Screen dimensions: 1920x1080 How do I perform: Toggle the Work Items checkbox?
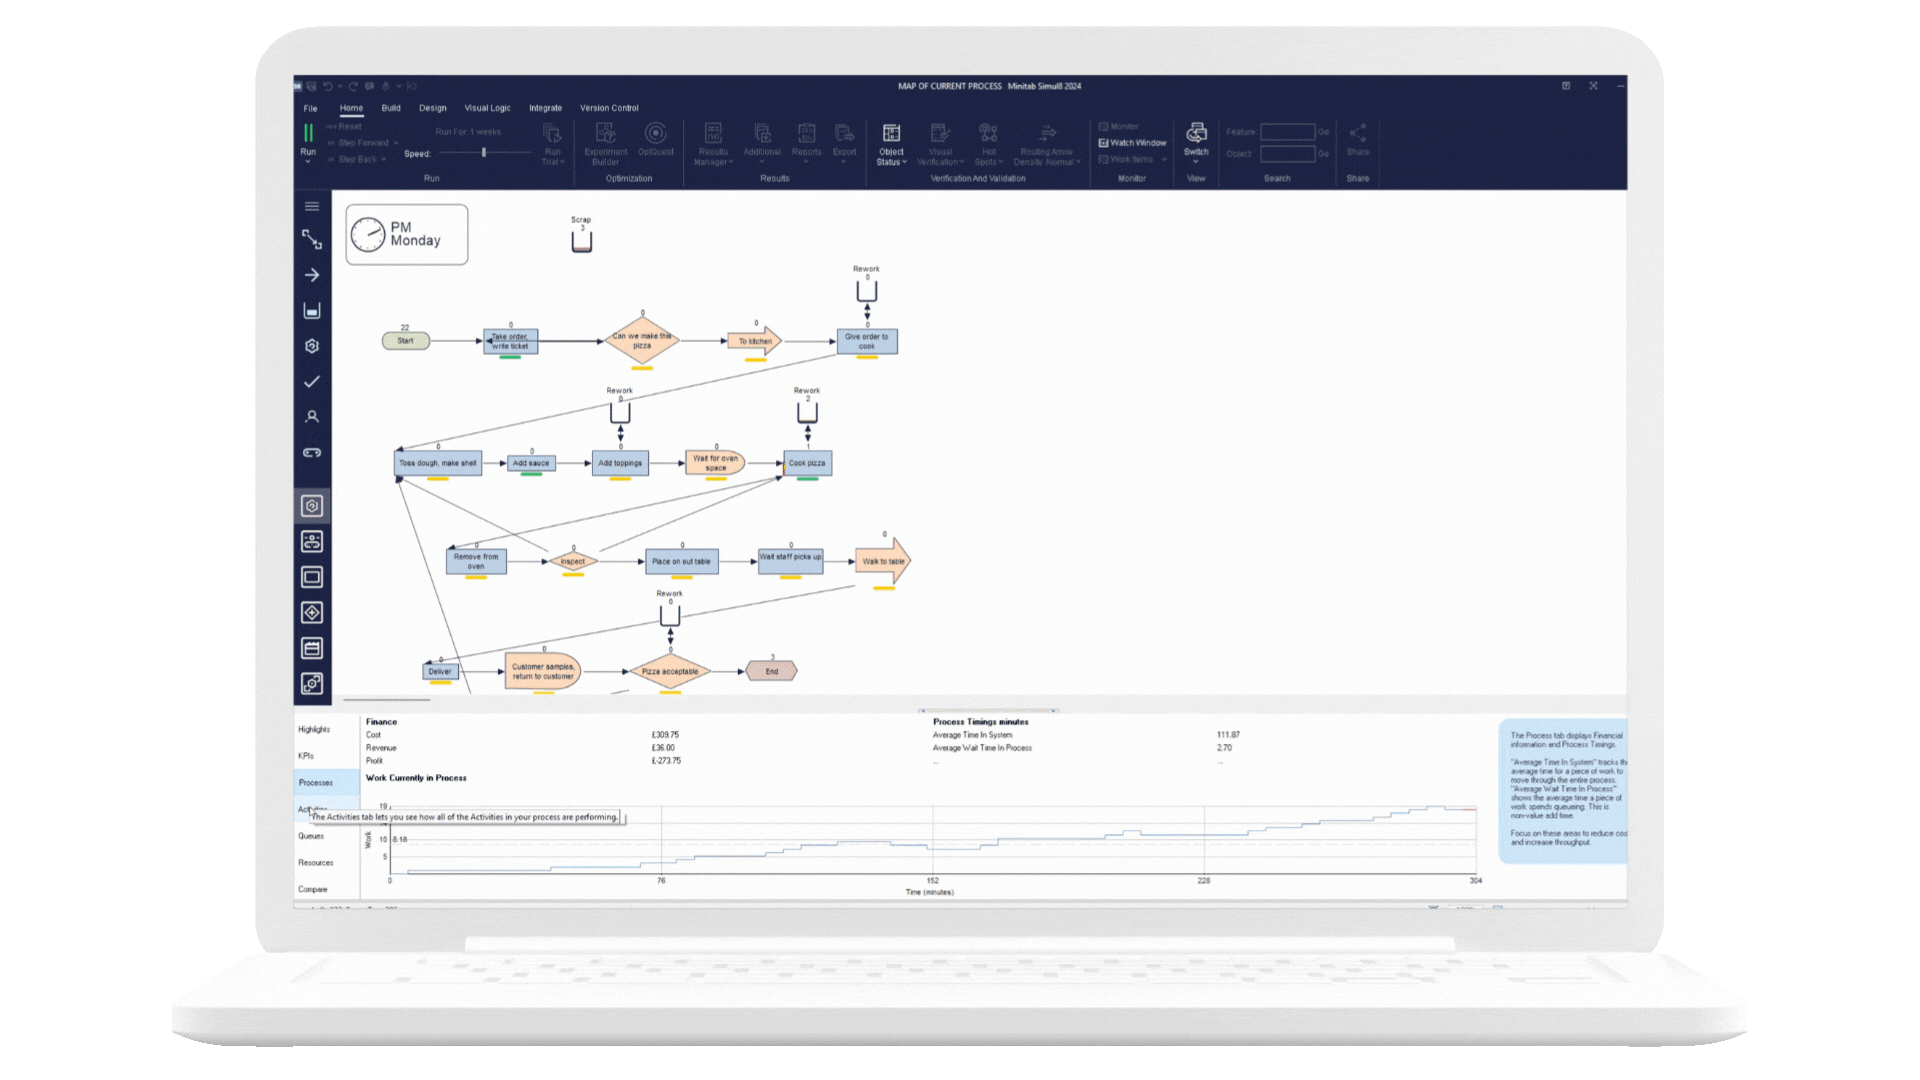(x=1104, y=159)
